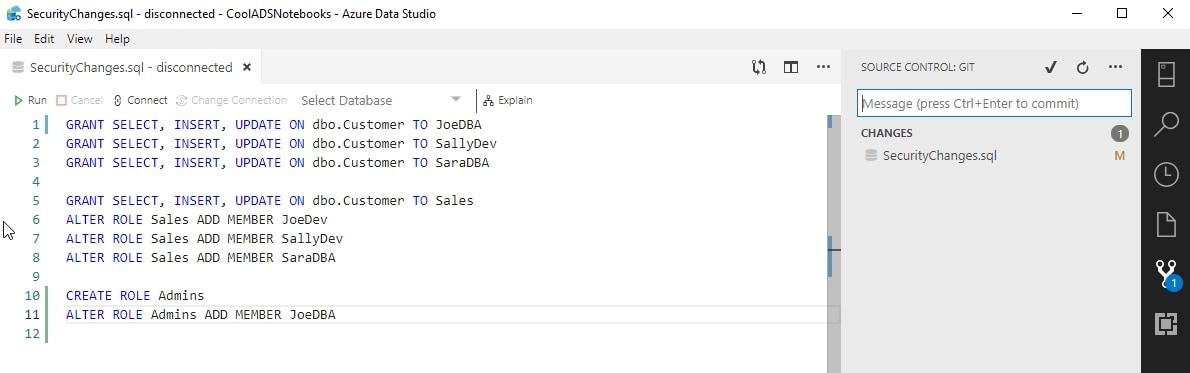This screenshot has width=1190, height=373.
Task: Open editor more actions ellipsis
Action: (823, 67)
